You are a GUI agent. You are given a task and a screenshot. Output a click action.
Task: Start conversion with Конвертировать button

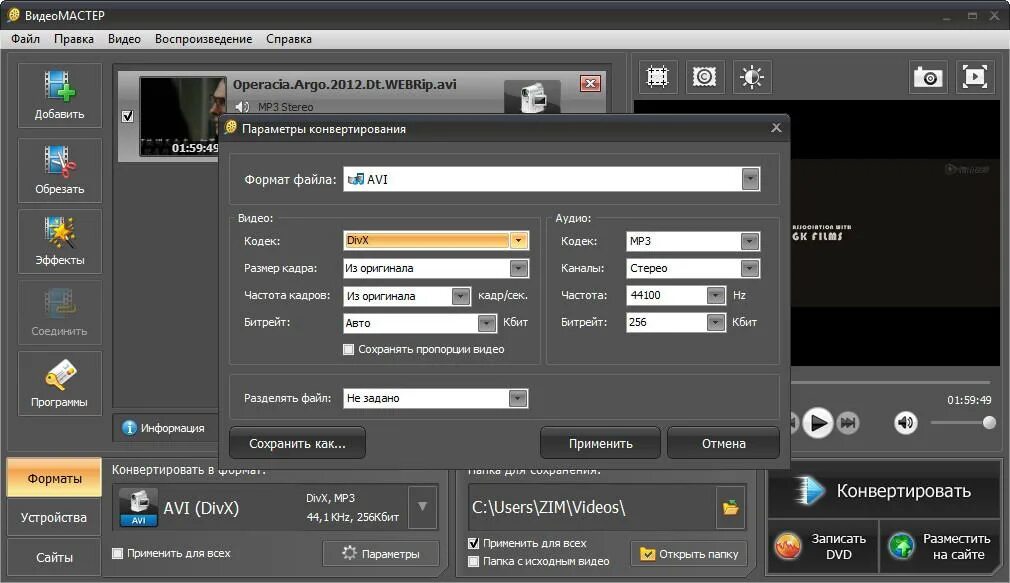coord(884,491)
